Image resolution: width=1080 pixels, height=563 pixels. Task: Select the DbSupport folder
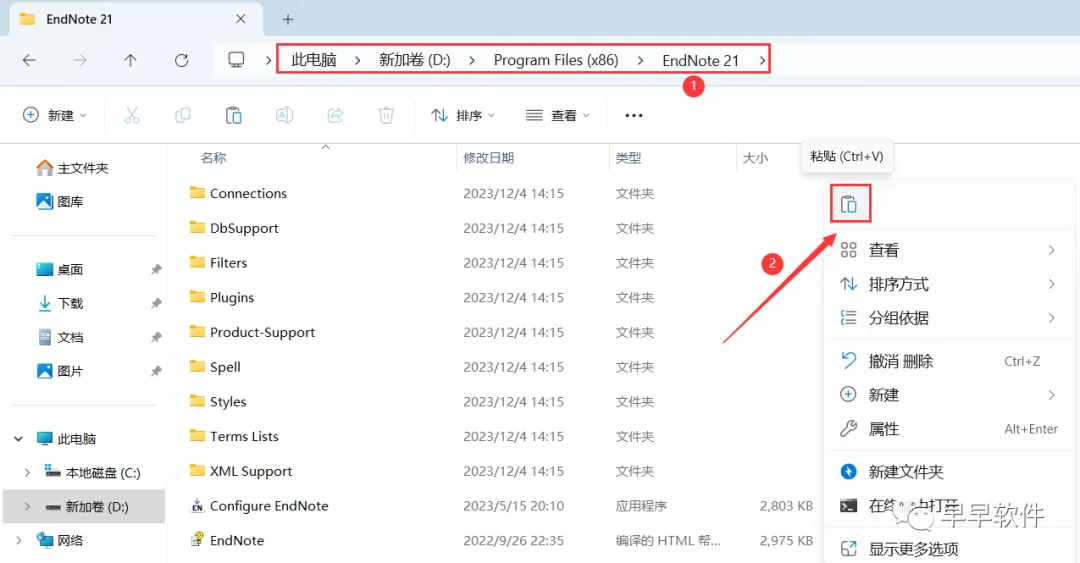pos(234,228)
